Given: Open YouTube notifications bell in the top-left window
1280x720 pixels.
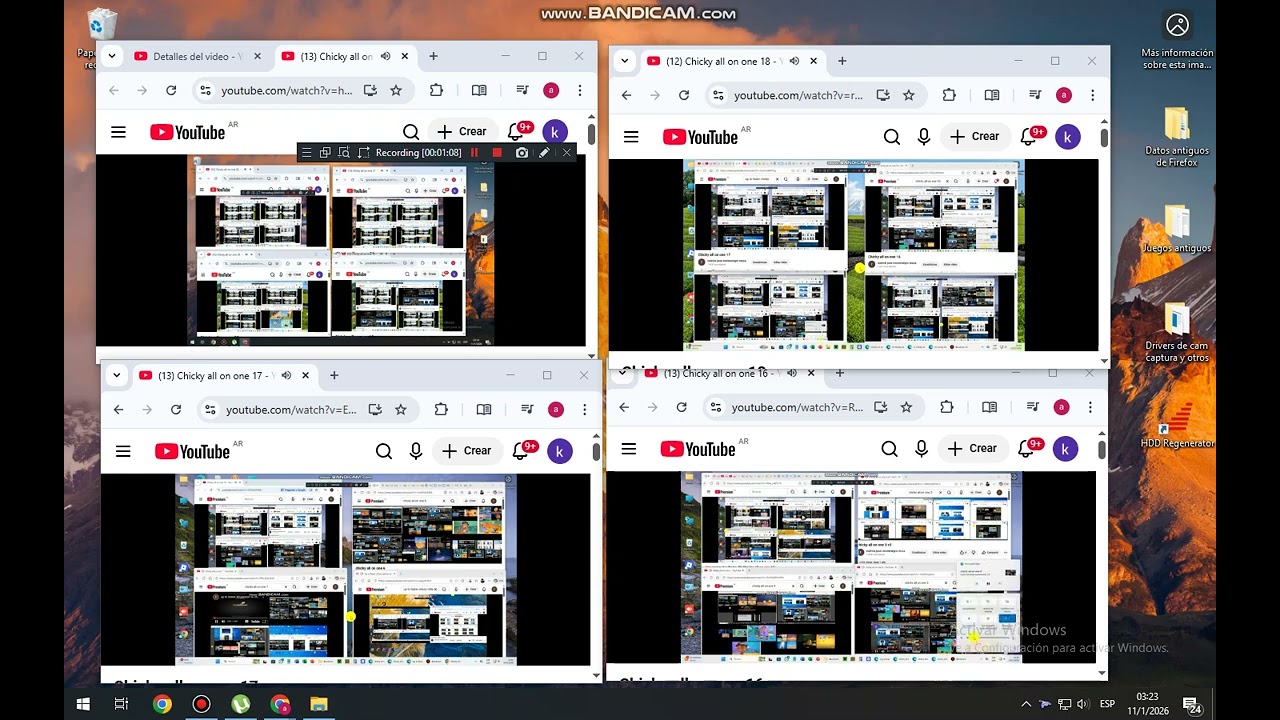Looking at the screenshot, I should click(x=517, y=132).
